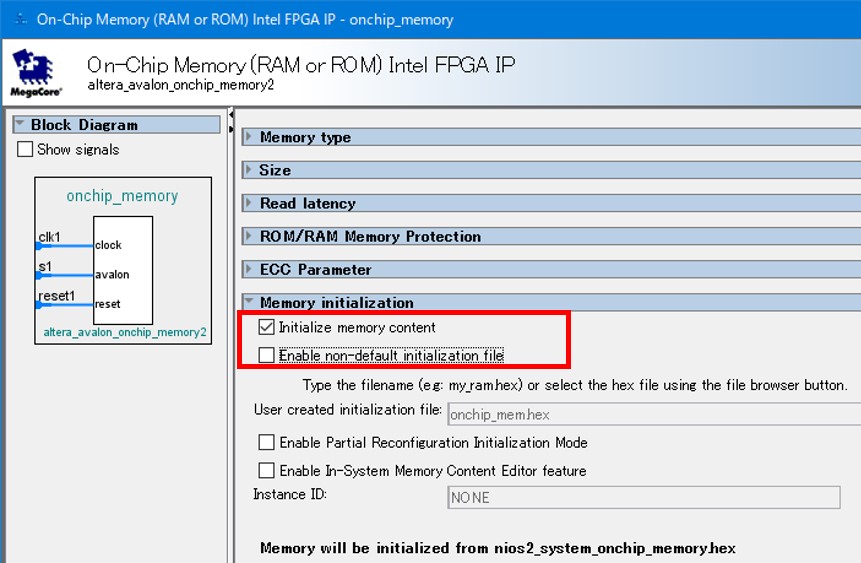Select the clk1 clock port in diagram
861x563 pixels.
click(50, 238)
